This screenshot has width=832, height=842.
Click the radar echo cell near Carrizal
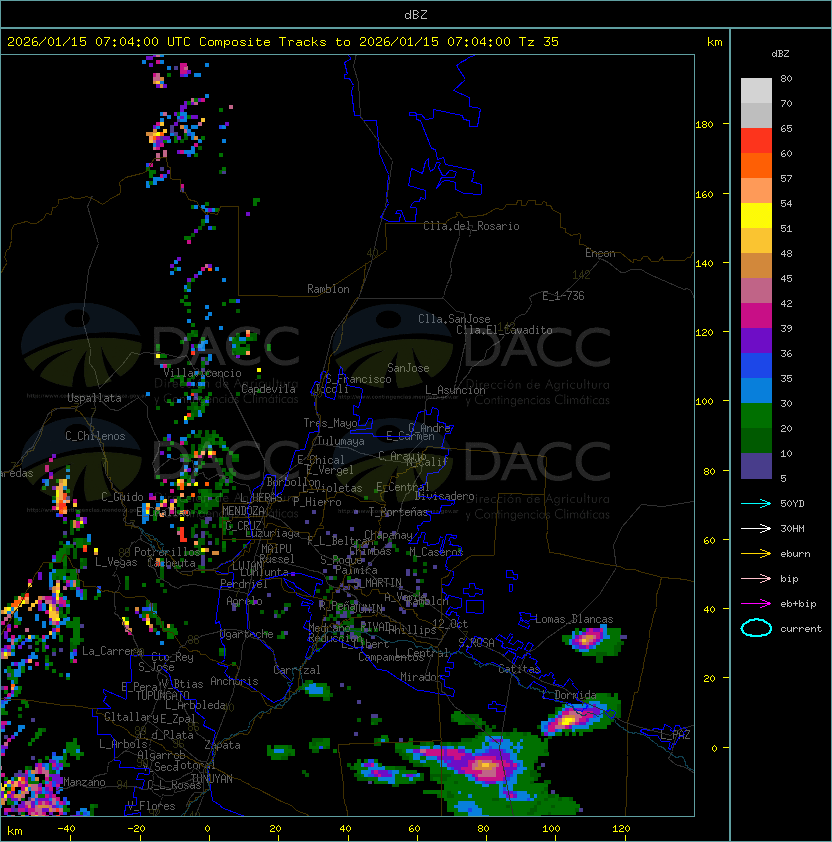tap(316, 690)
